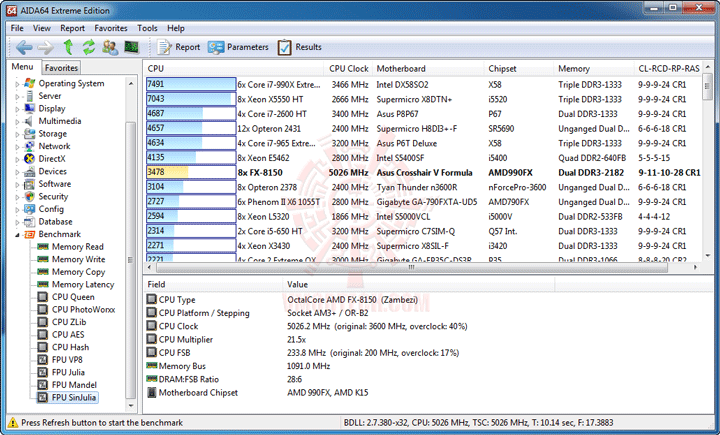This screenshot has width=720, height=435.
Task: Select the 3478 yellow score bar
Action: click(x=191, y=172)
